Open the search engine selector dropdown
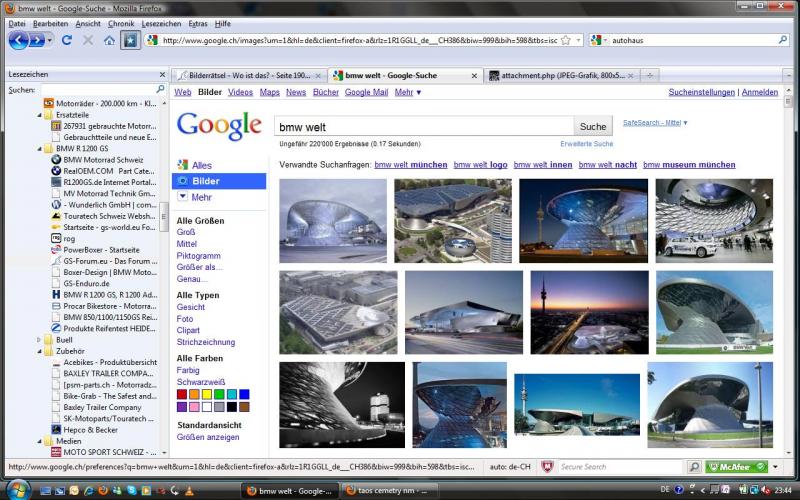800x500 pixels. coord(599,40)
